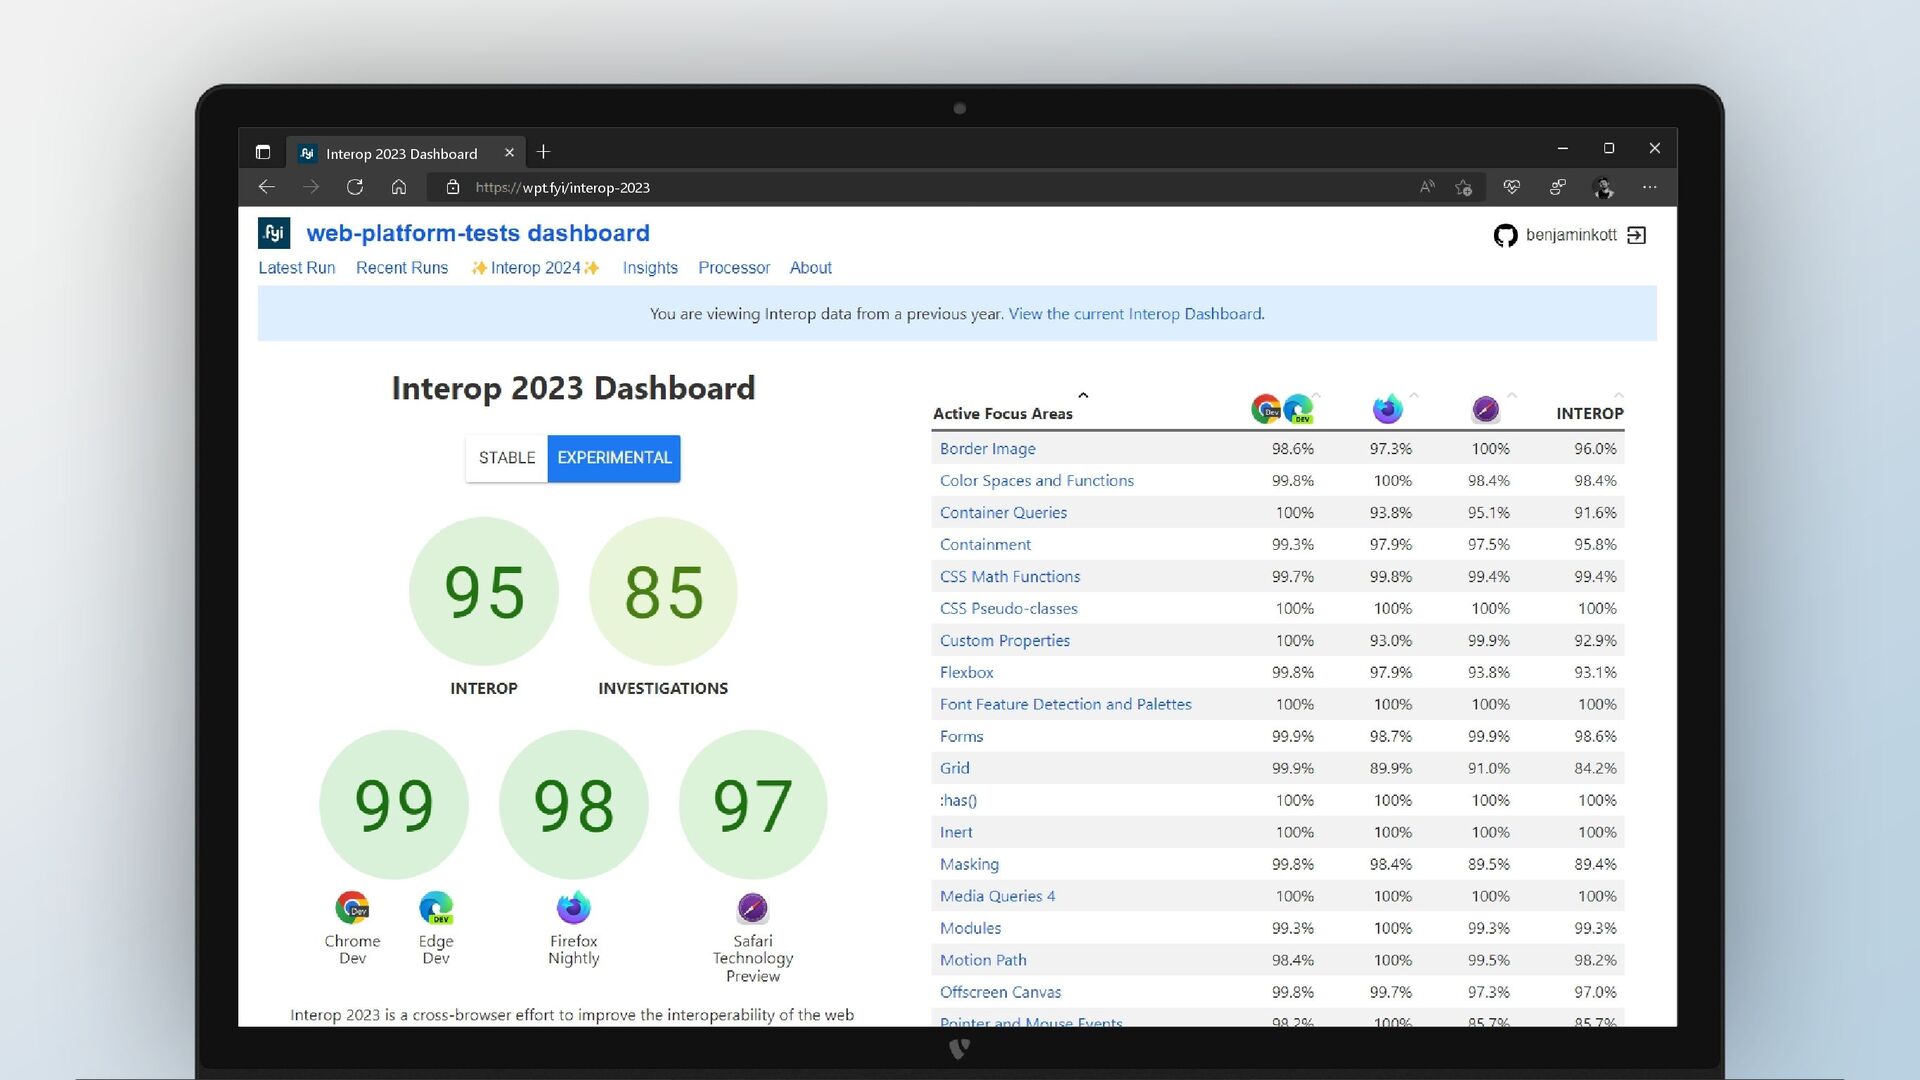Screen dimensions: 1920x1080
Task: Open the Motion Path link
Action: point(983,961)
